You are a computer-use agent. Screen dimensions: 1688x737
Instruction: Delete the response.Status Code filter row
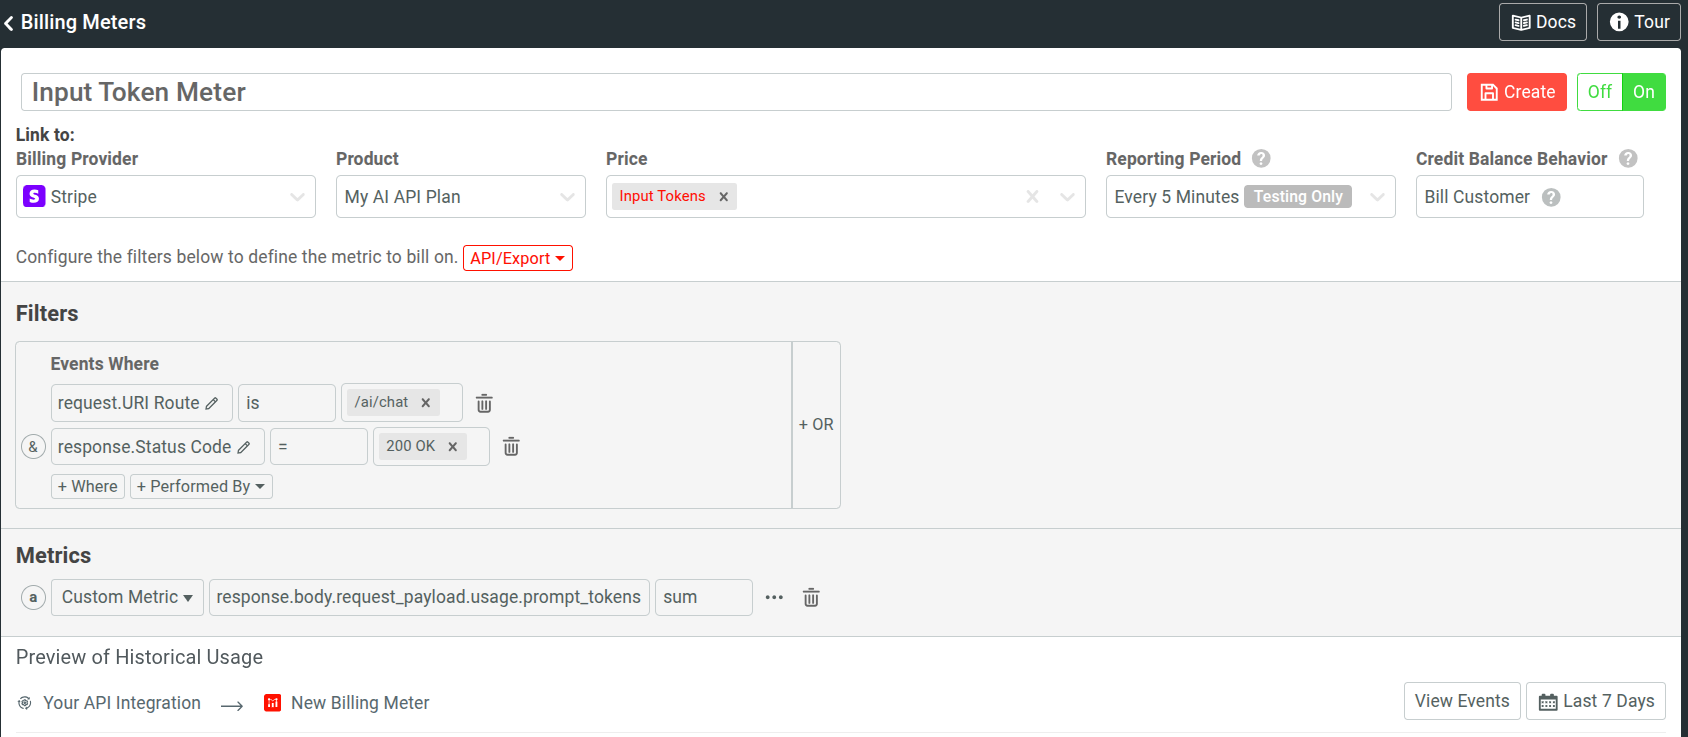511,447
